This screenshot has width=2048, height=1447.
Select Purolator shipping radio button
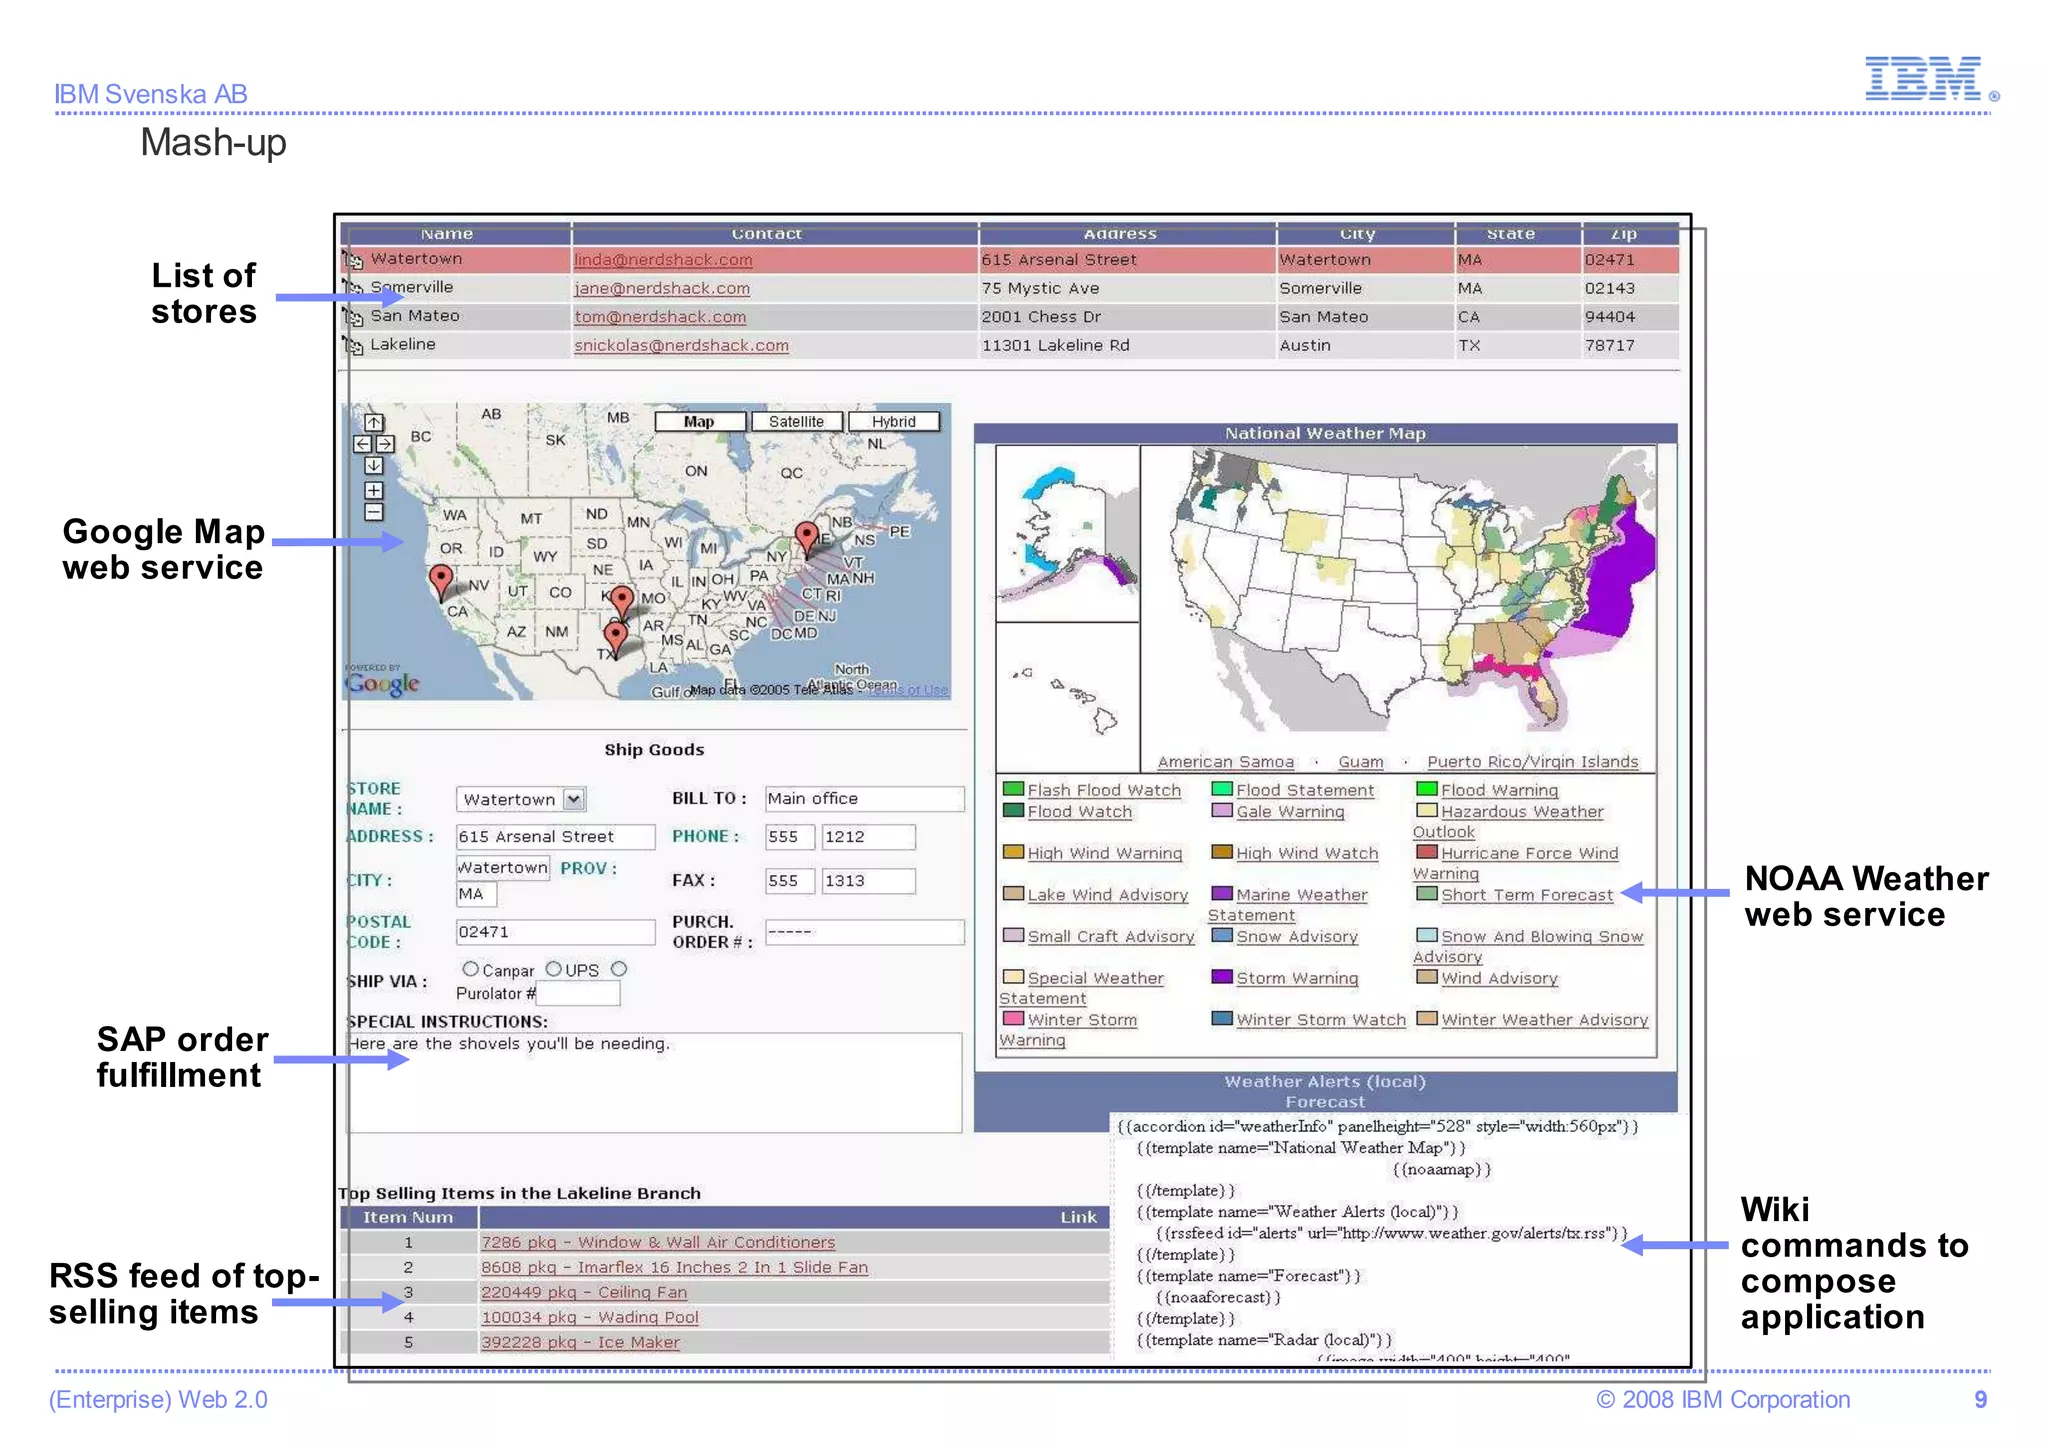click(619, 969)
